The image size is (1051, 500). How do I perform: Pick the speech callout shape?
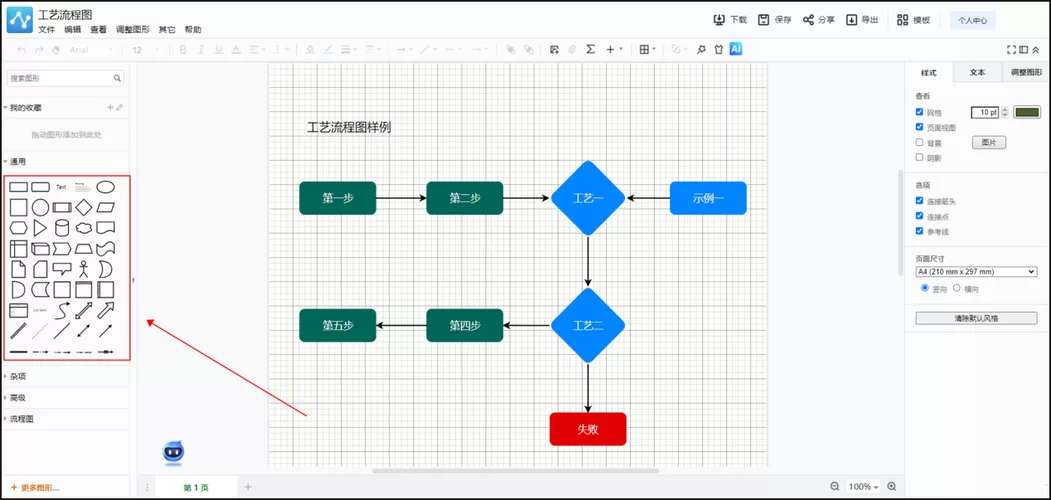click(x=62, y=269)
